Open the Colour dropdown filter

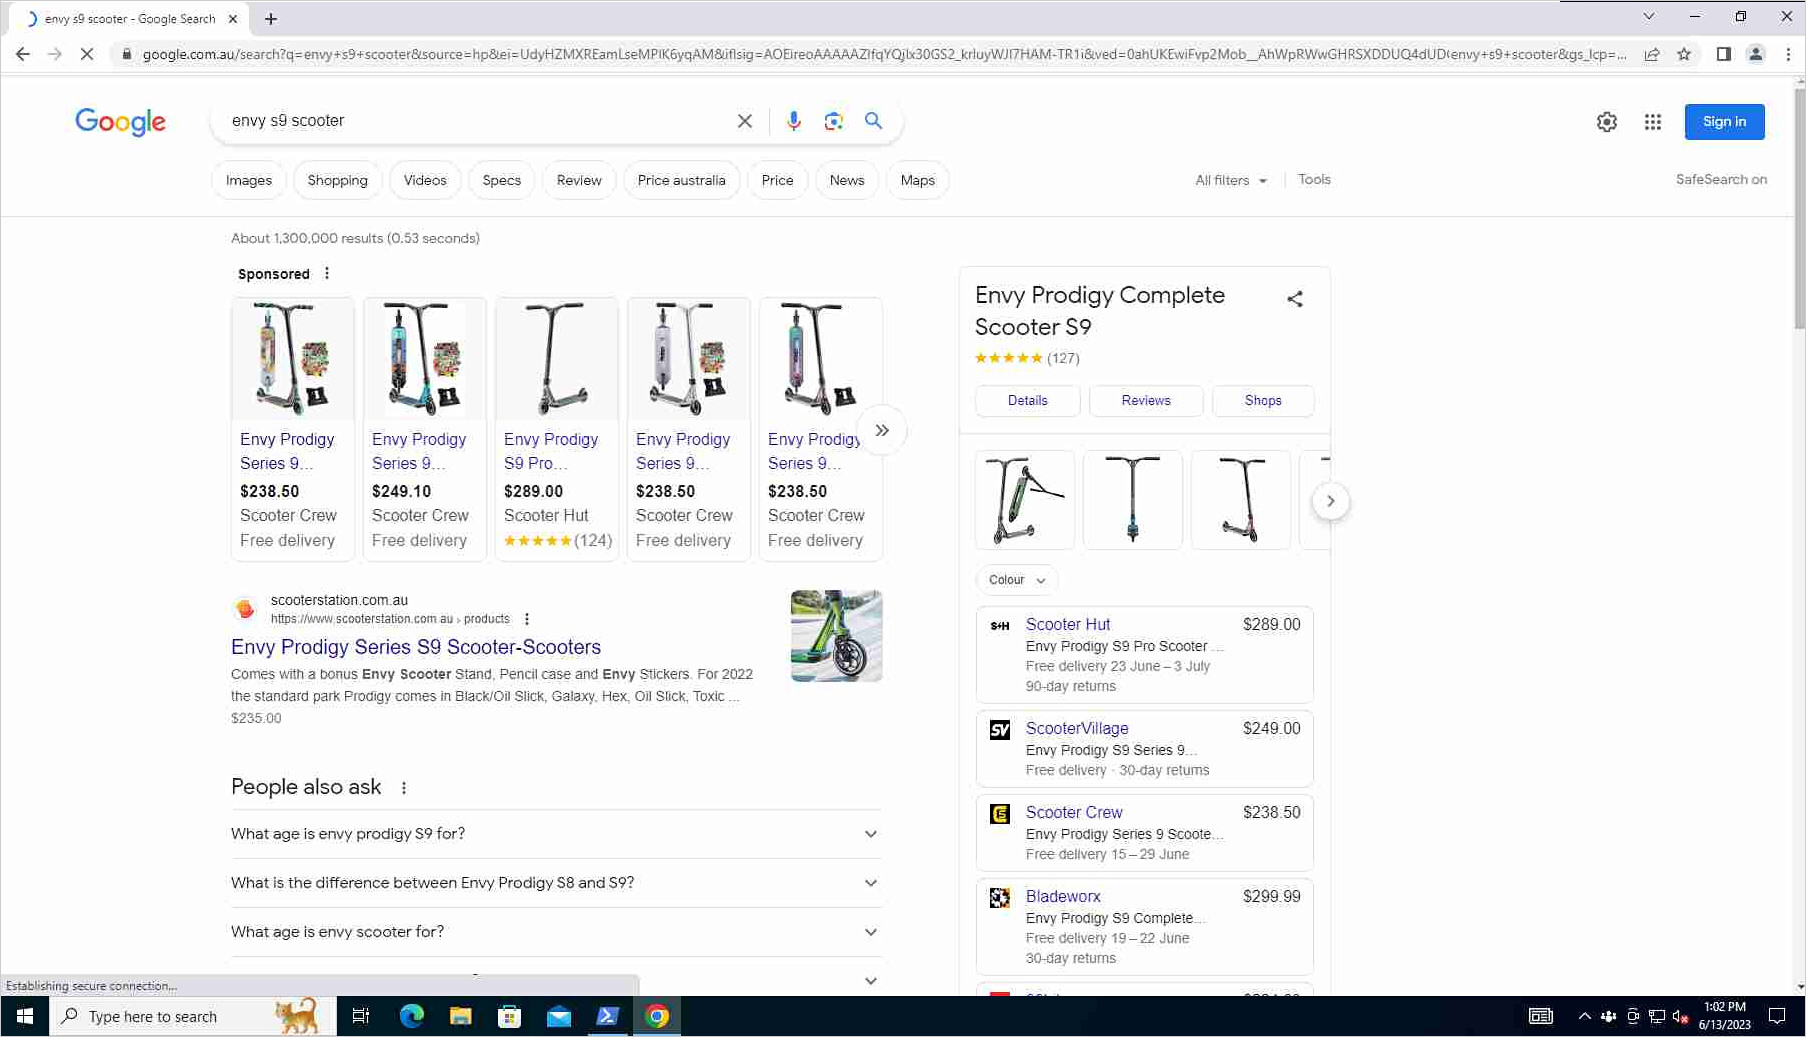point(1017,580)
